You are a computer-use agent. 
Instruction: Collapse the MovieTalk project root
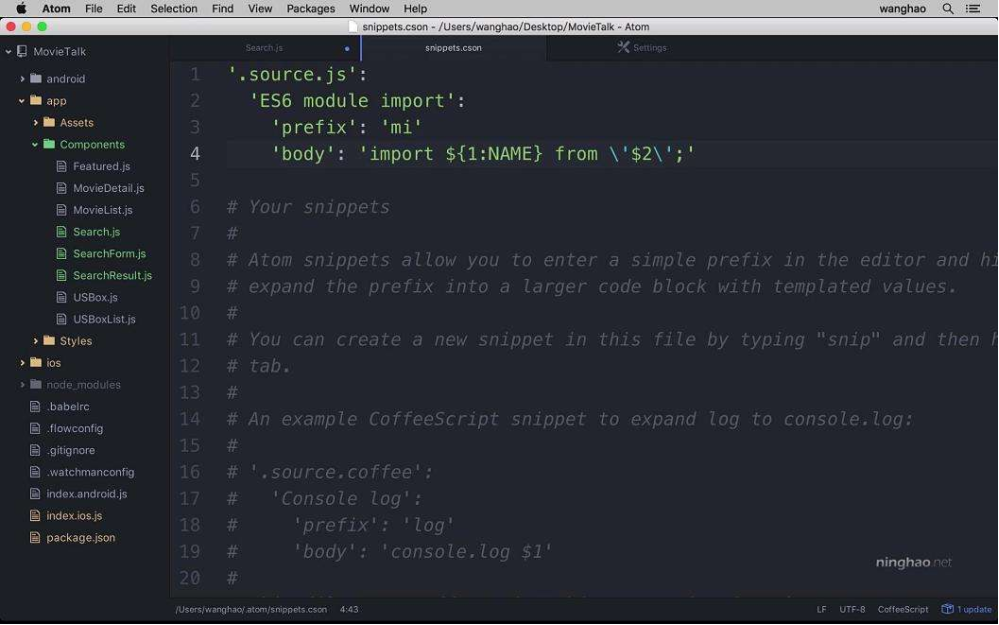click(x=8, y=52)
